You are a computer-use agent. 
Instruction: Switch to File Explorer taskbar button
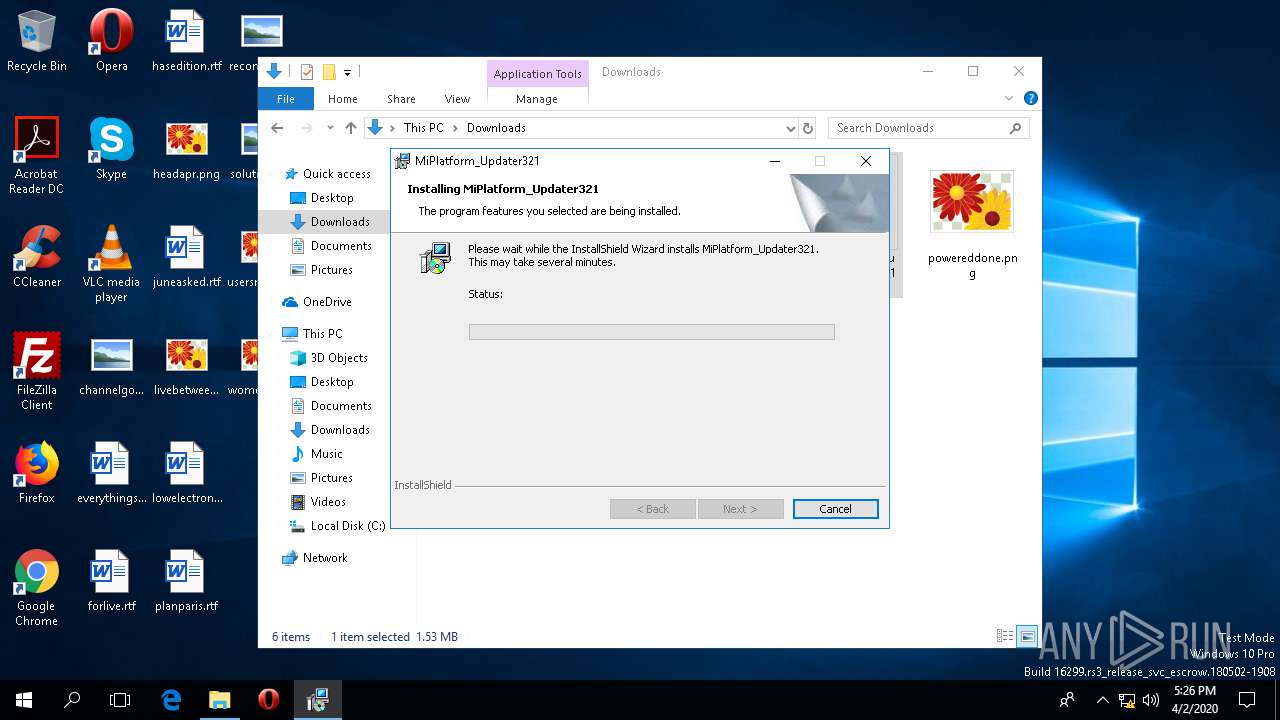[220, 700]
